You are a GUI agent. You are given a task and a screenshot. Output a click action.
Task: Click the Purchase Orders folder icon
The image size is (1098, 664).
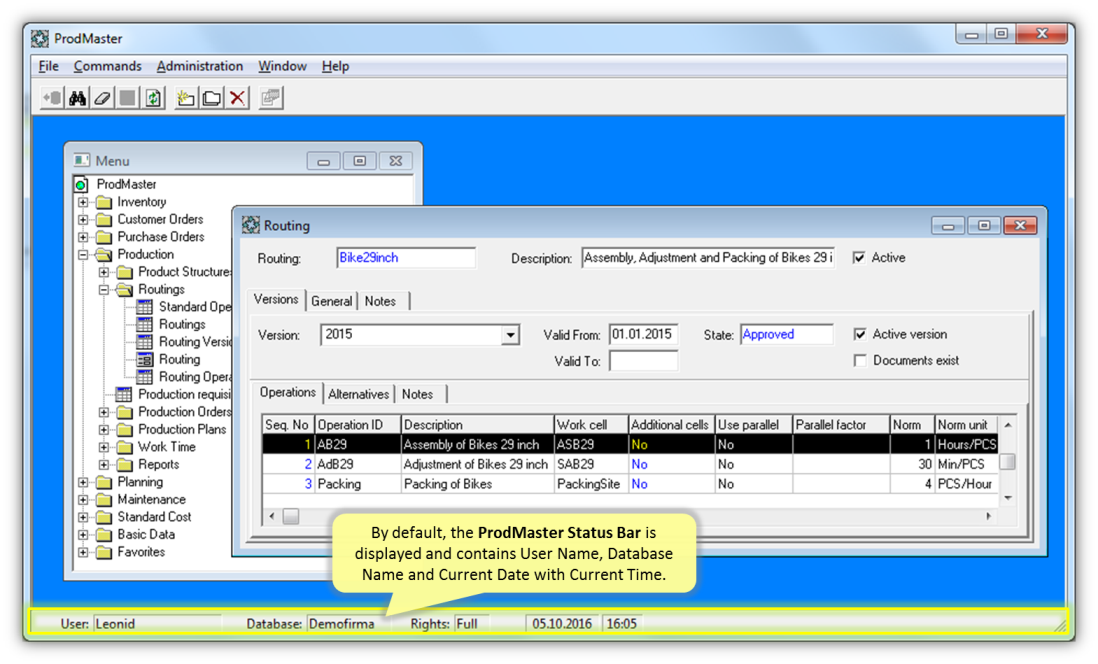[104, 237]
